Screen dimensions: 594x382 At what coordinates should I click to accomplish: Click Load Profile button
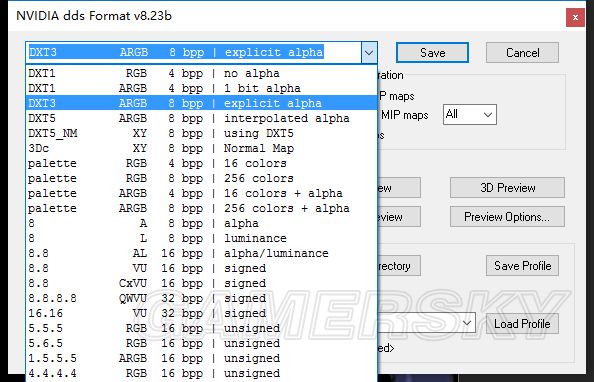pyautogui.click(x=522, y=324)
